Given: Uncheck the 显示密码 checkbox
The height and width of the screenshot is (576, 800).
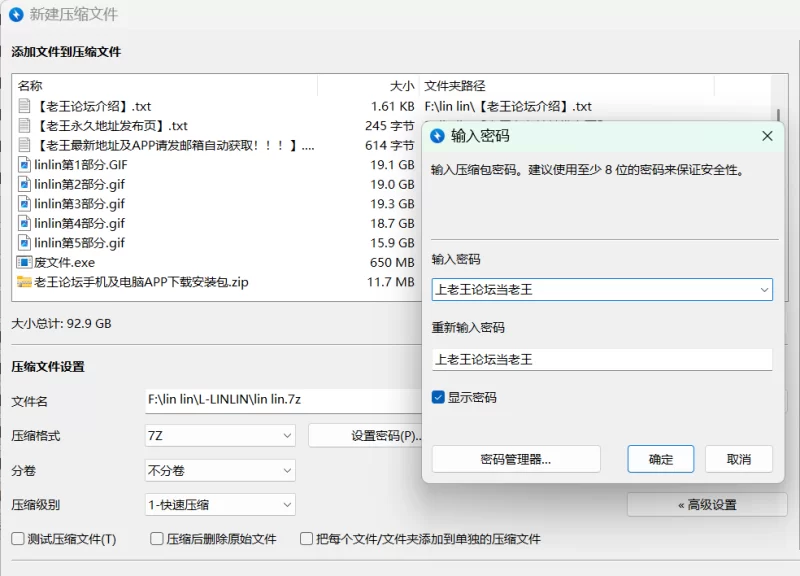Looking at the screenshot, I should pos(438,397).
